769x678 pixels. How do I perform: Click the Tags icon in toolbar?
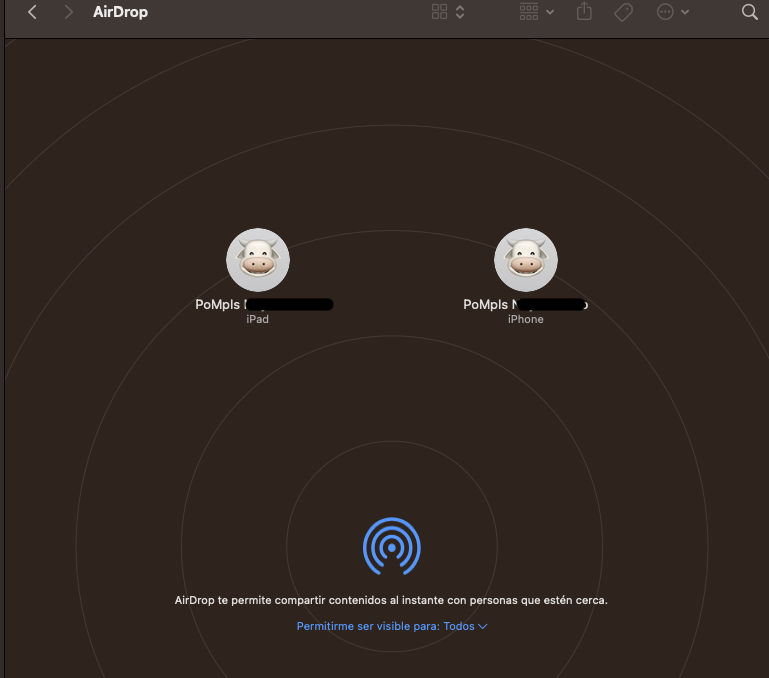(x=623, y=12)
